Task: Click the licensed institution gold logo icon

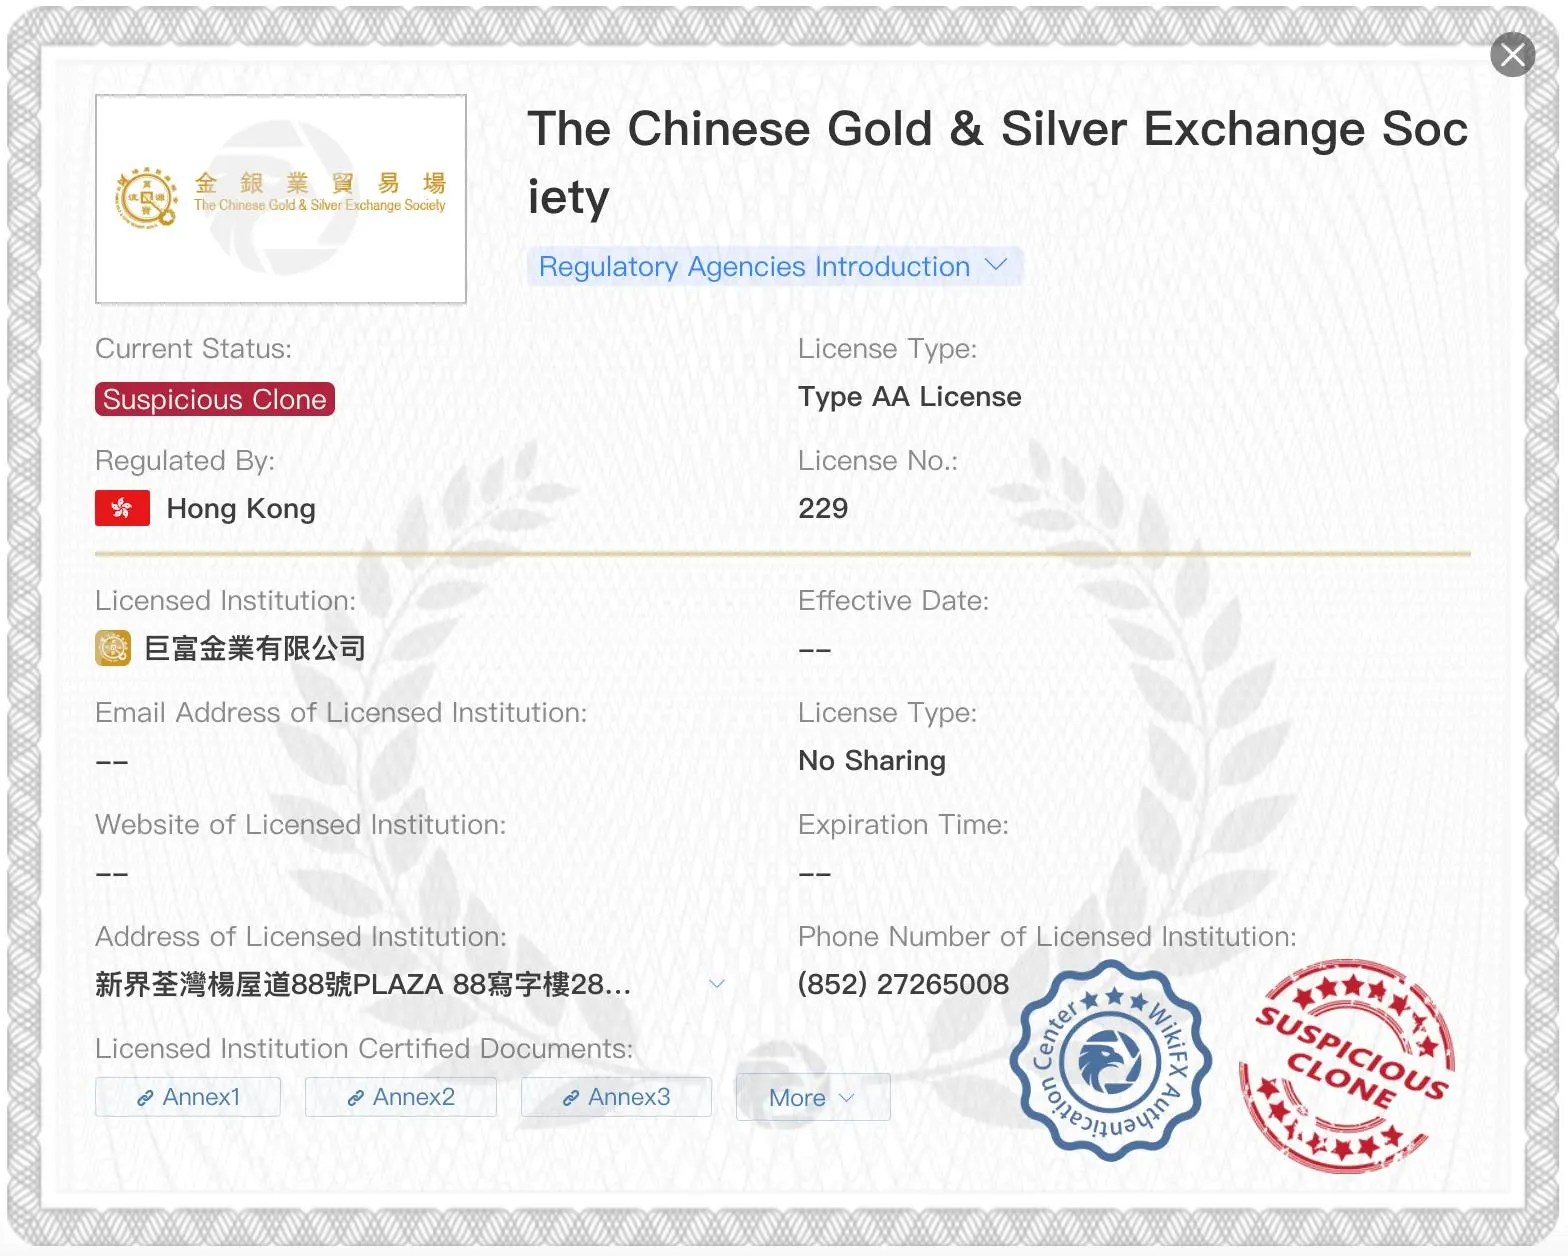Action: pos(113,648)
